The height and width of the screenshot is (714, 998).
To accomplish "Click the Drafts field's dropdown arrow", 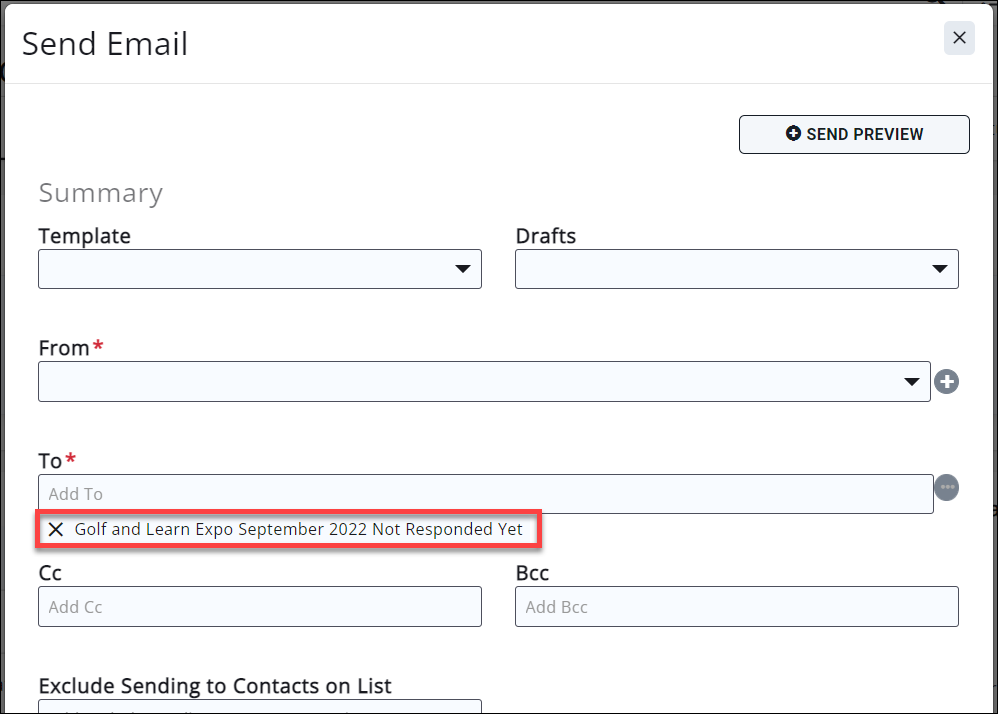I will (939, 269).
